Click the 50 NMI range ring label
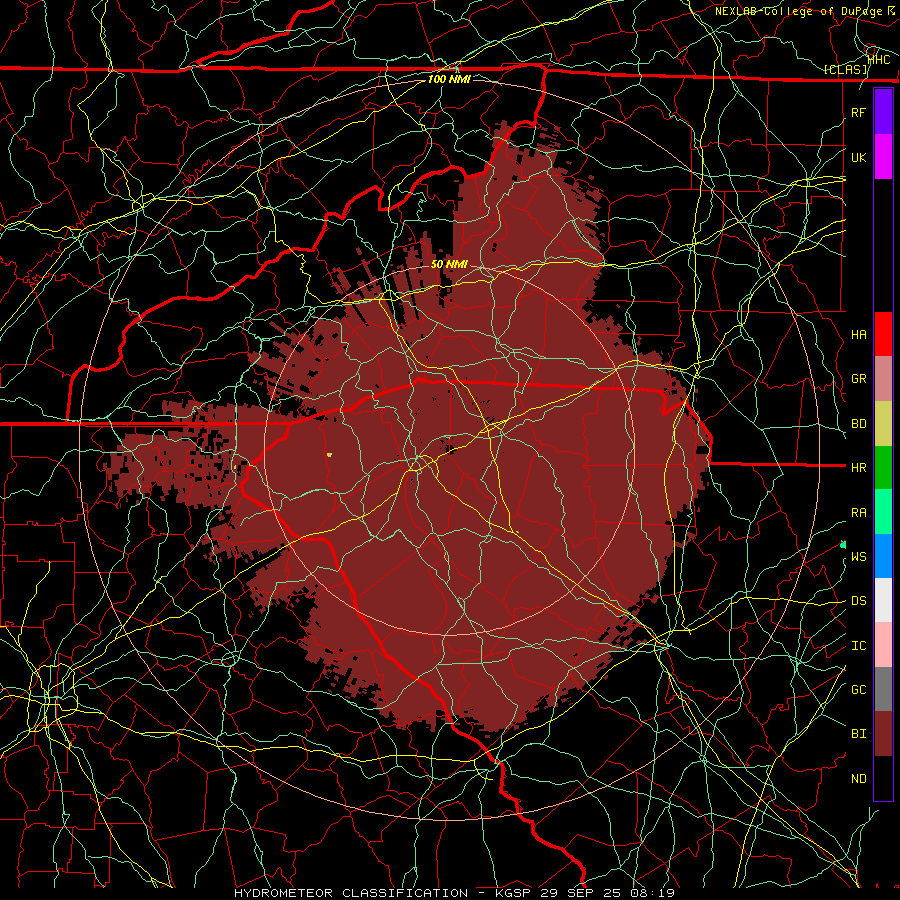Screen dimensions: 900x900 449,264
